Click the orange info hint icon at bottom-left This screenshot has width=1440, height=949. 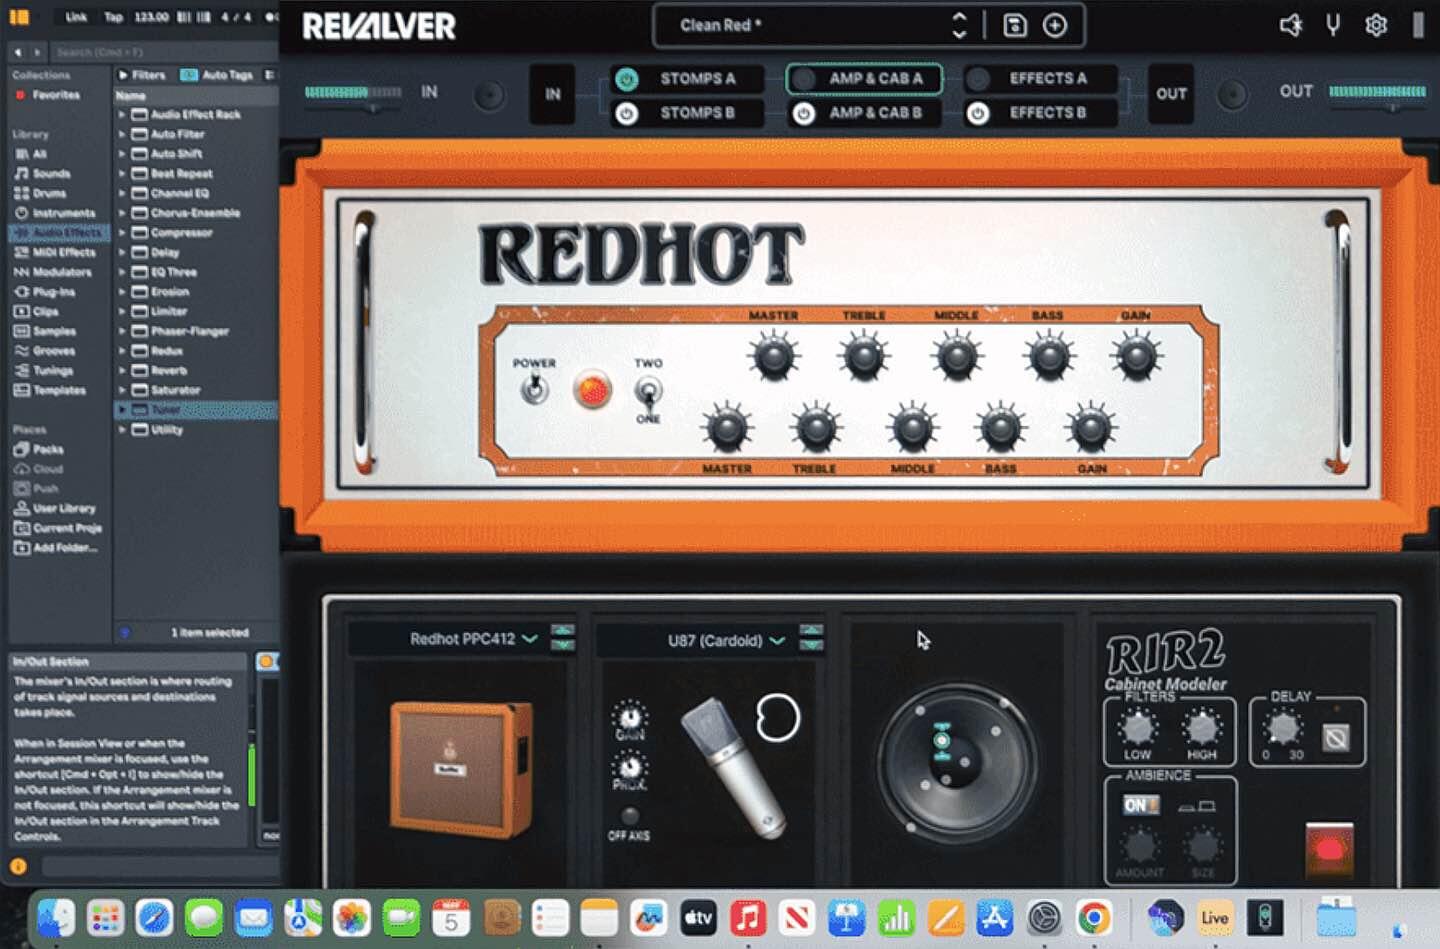click(x=18, y=867)
